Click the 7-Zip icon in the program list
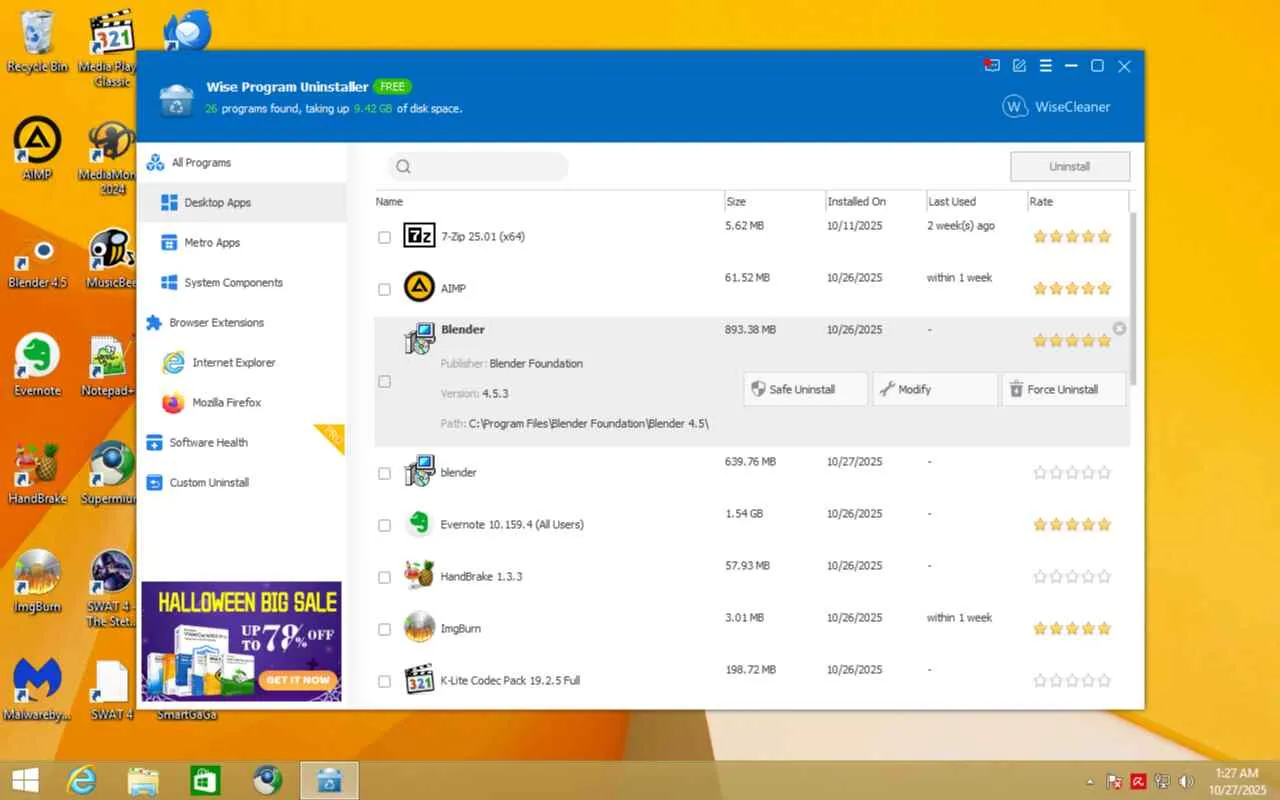Image resolution: width=1280 pixels, height=800 pixels. tap(419, 236)
